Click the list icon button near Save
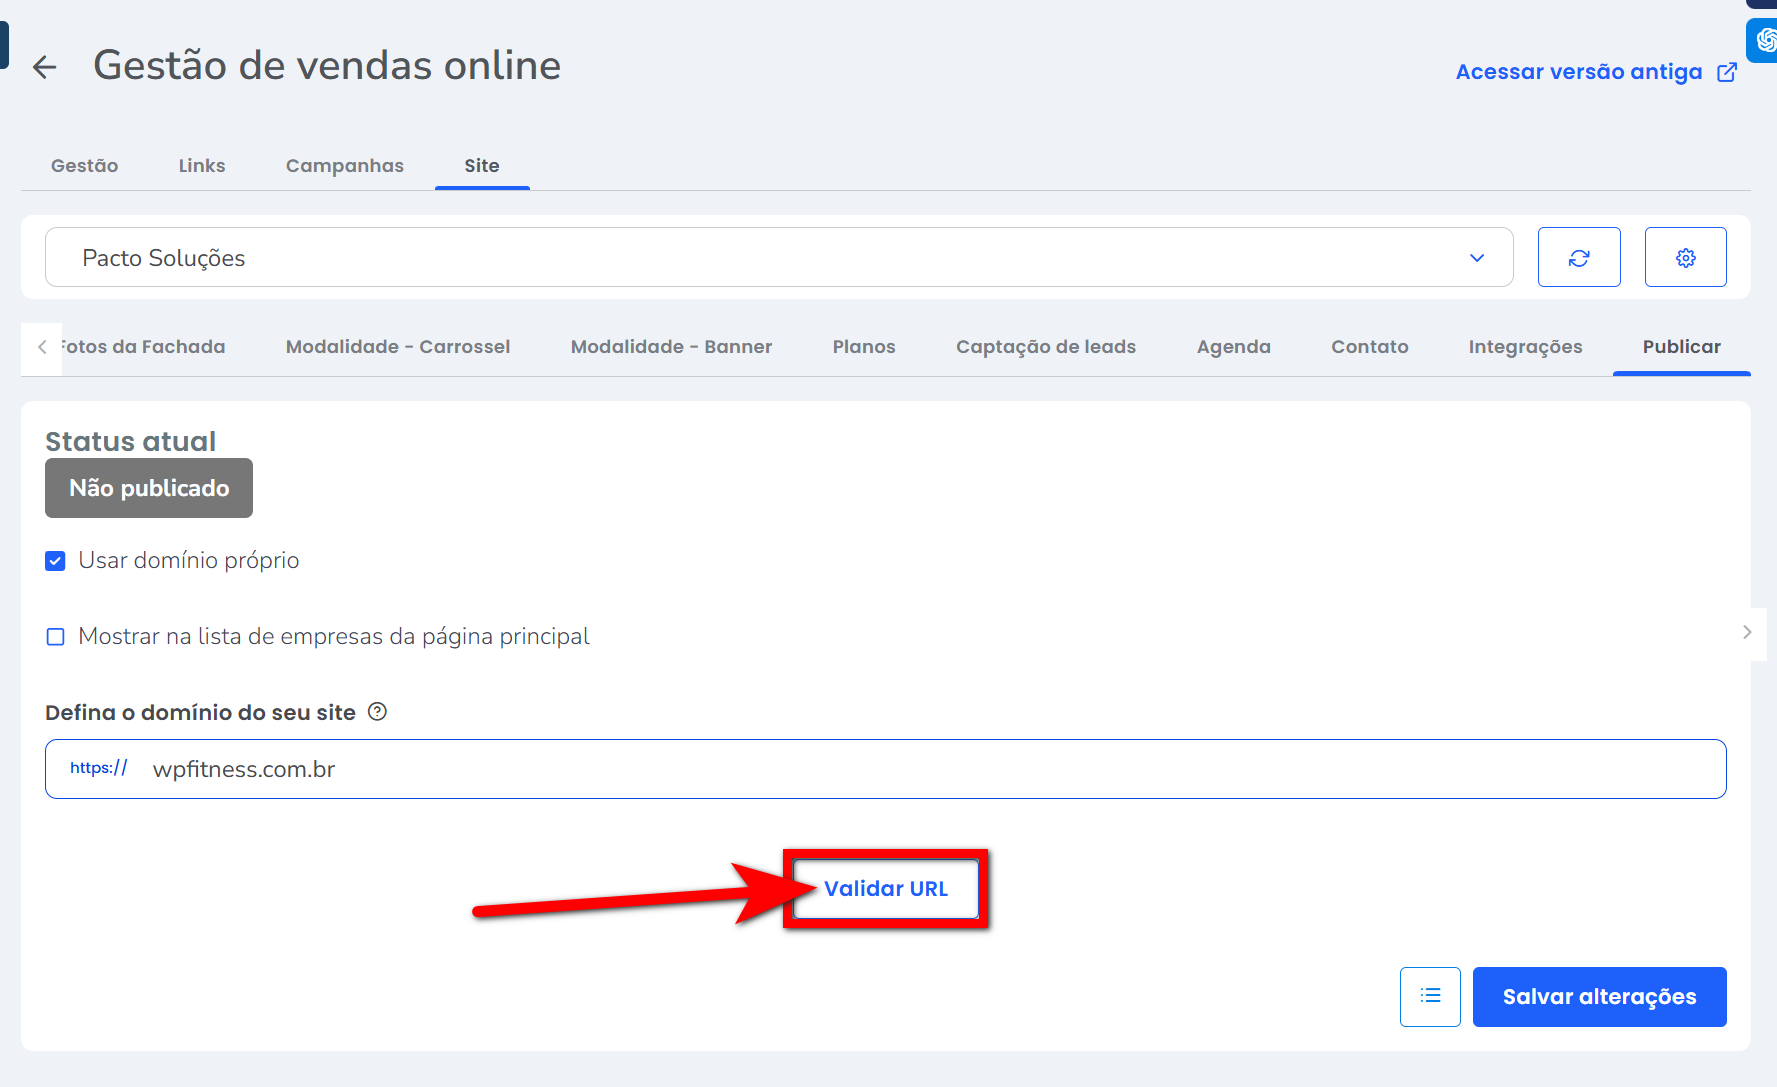 point(1430,996)
